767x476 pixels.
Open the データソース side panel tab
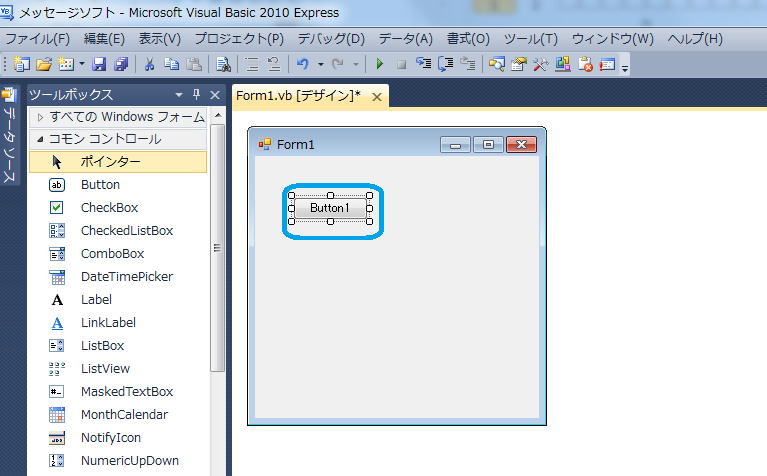point(10,136)
